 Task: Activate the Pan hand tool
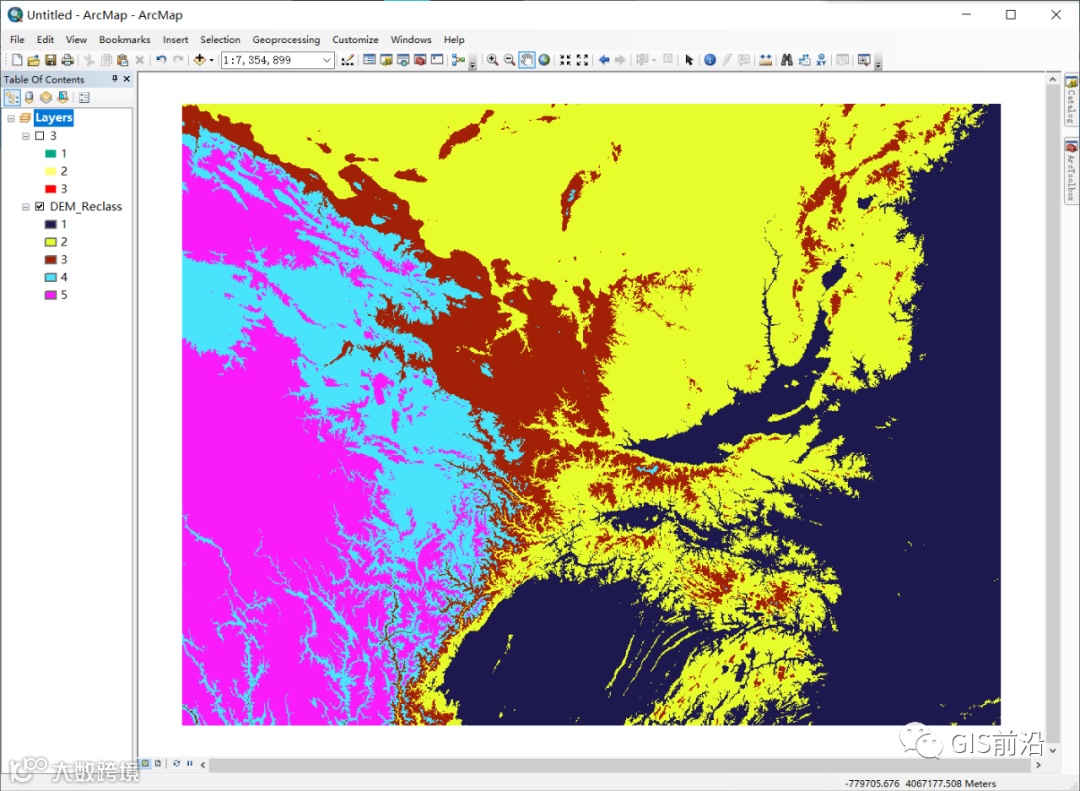pyautogui.click(x=526, y=60)
